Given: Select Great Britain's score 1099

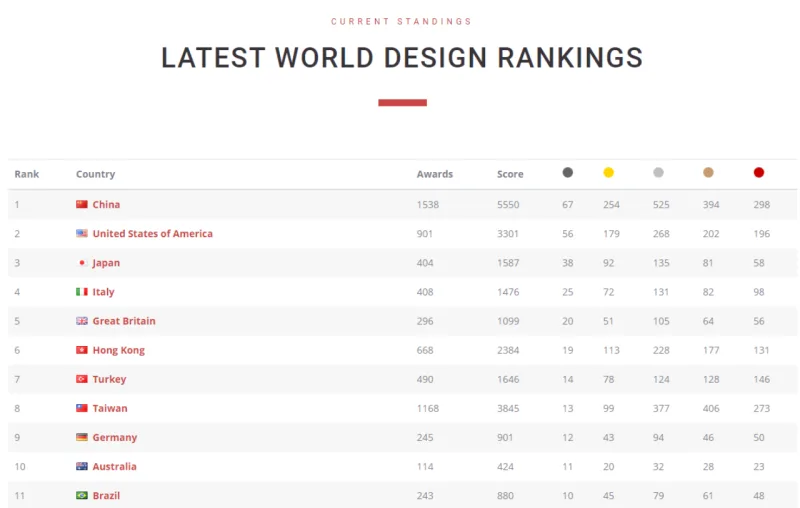Looking at the screenshot, I should click(x=508, y=321).
